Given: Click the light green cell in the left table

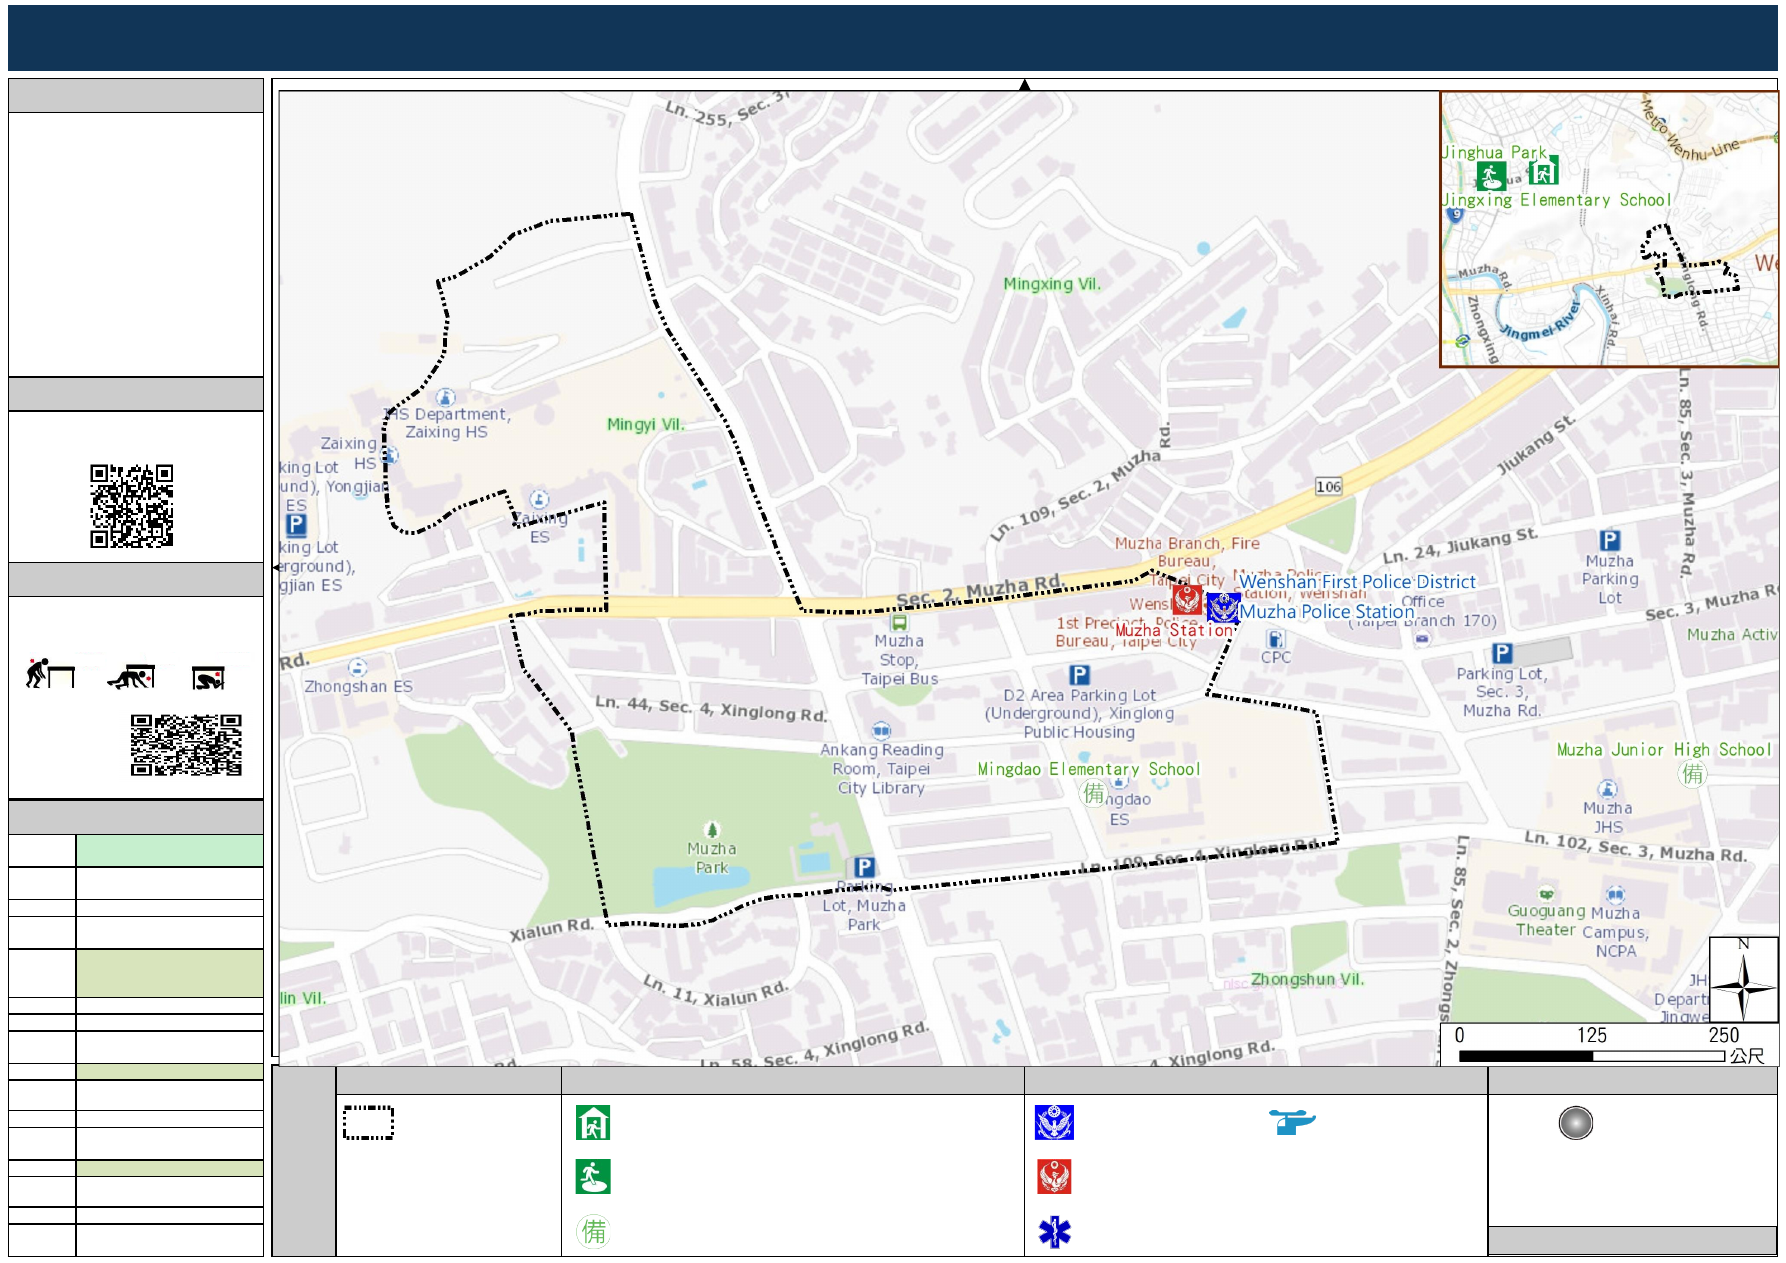Looking at the screenshot, I should [x=169, y=850].
